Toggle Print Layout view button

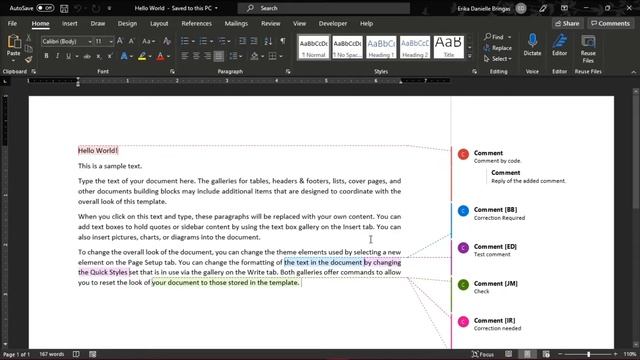[x=527, y=354]
